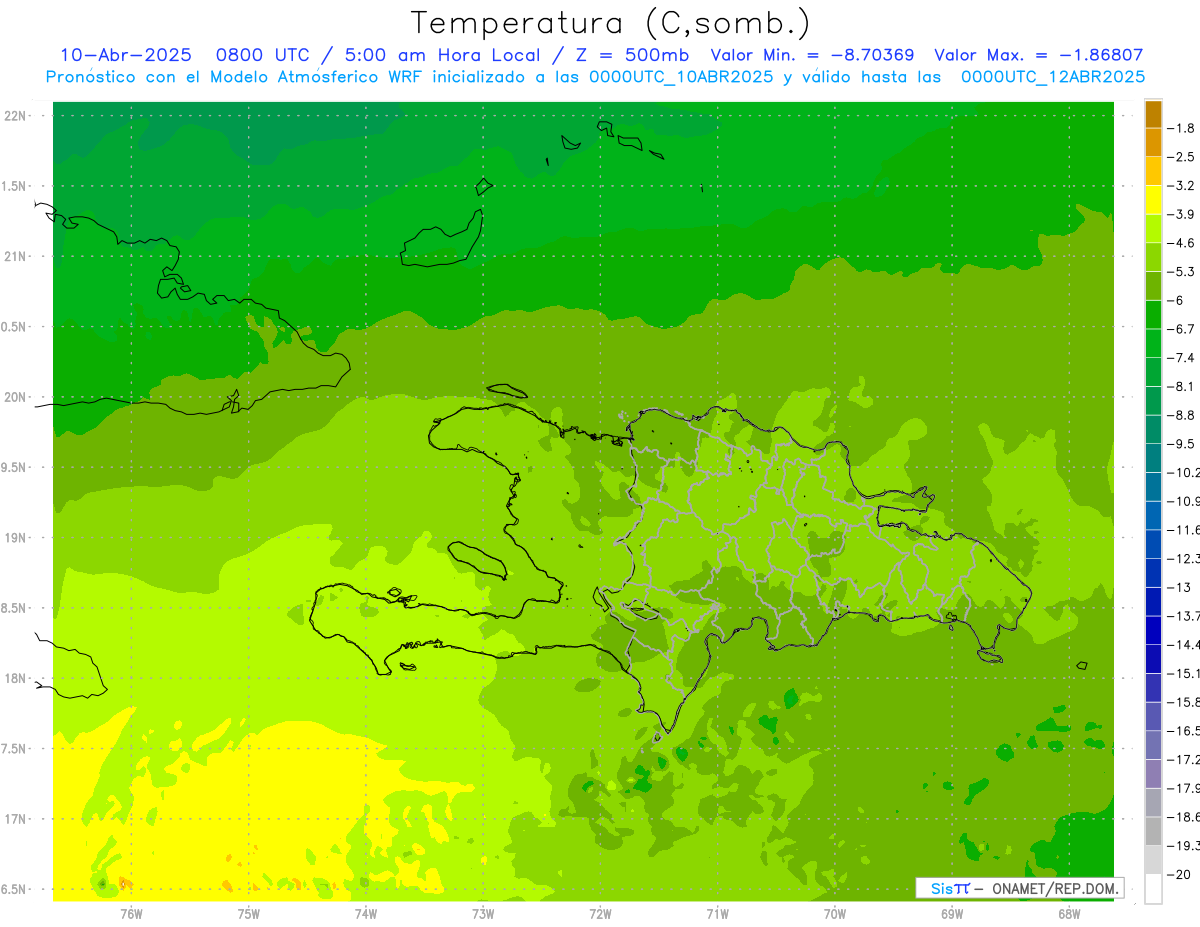Click the '-4.6' colorbar label
The width and height of the screenshot is (1200, 927).
coord(1183,243)
